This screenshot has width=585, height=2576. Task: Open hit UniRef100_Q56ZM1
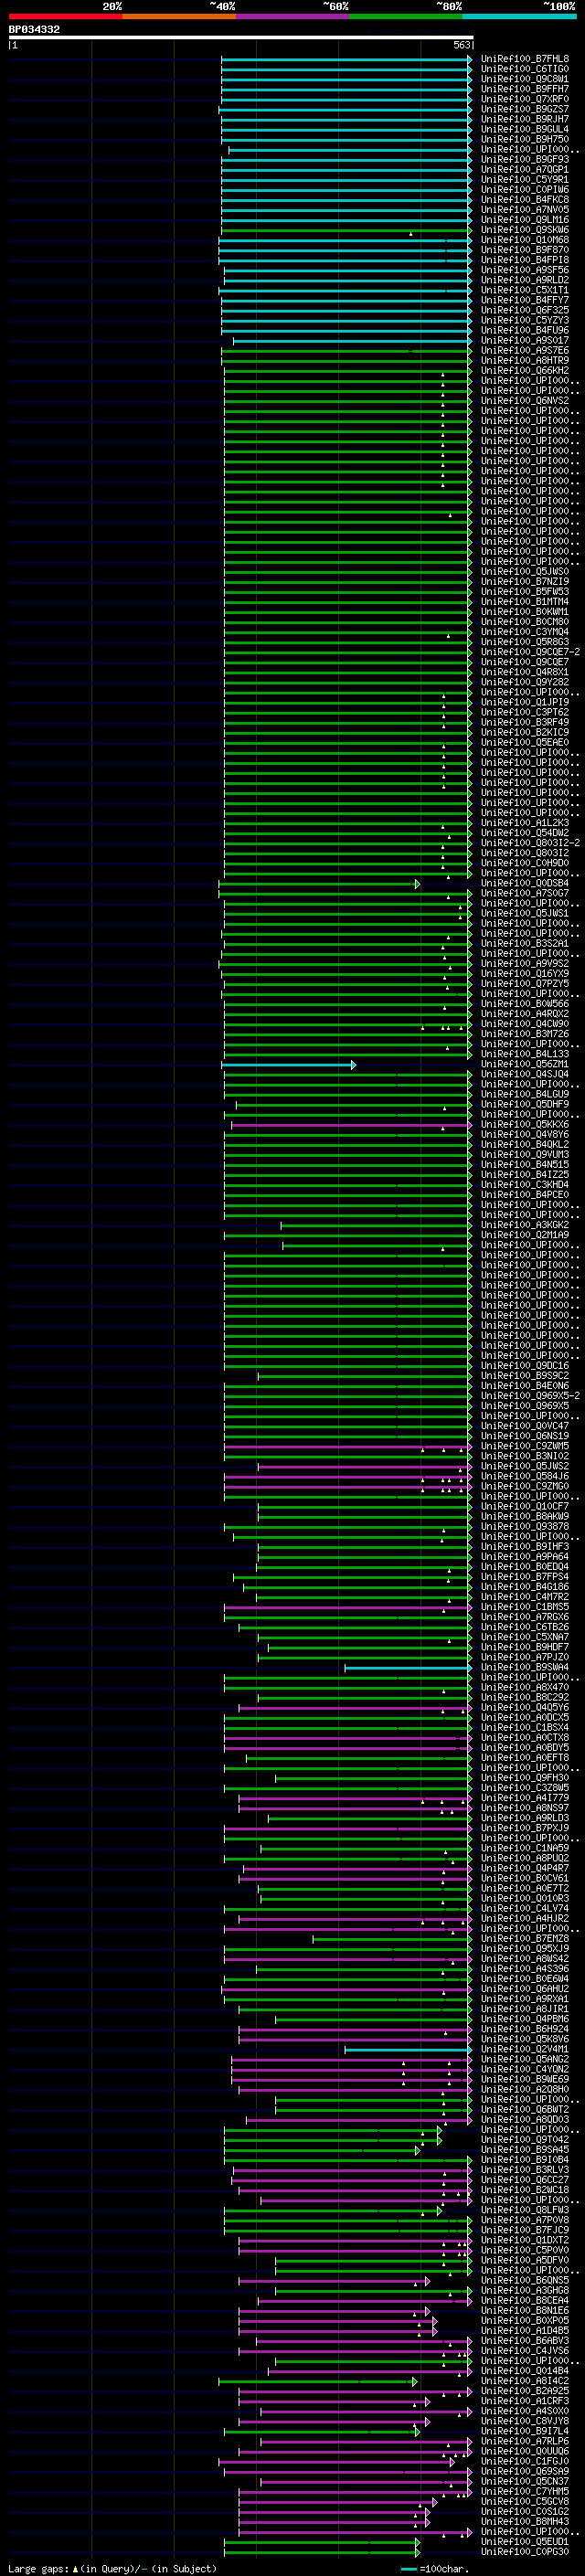click(525, 1064)
